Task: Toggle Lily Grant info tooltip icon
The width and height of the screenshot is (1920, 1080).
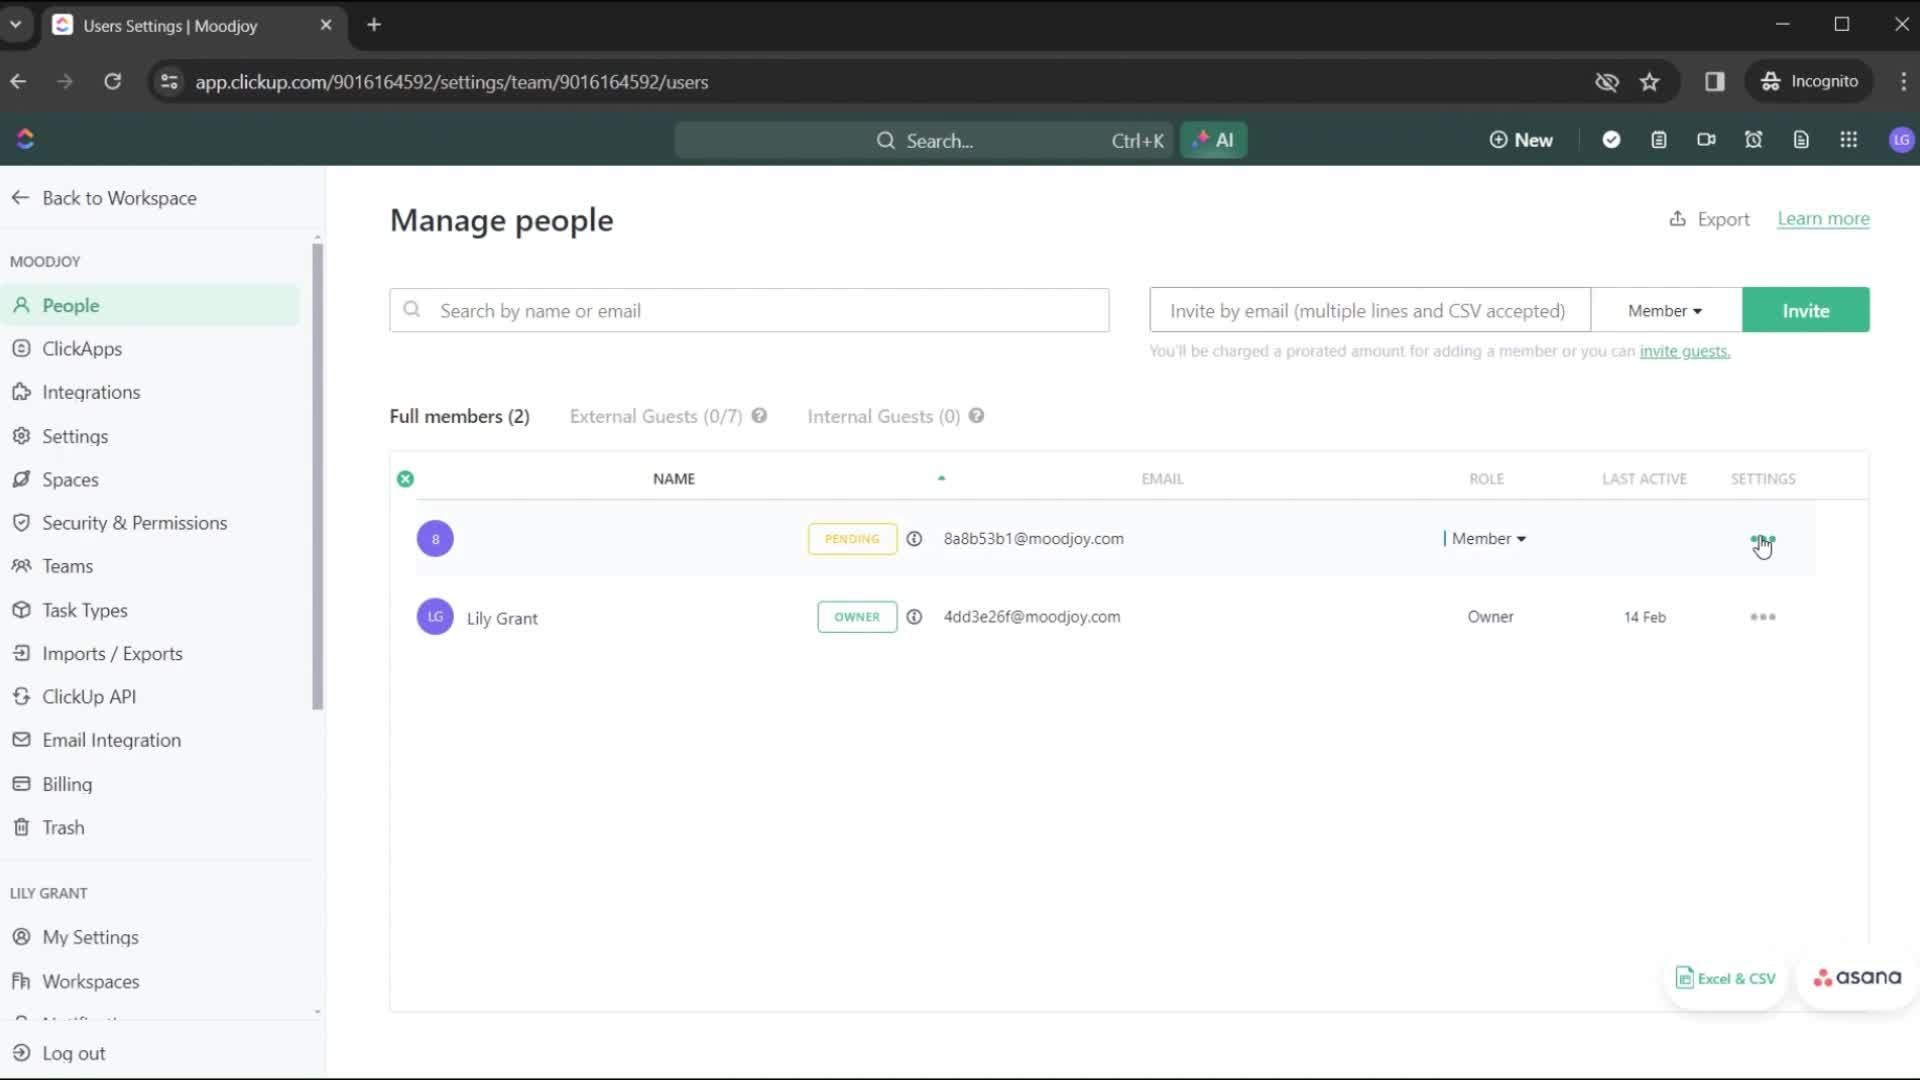Action: tap(914, 616)
